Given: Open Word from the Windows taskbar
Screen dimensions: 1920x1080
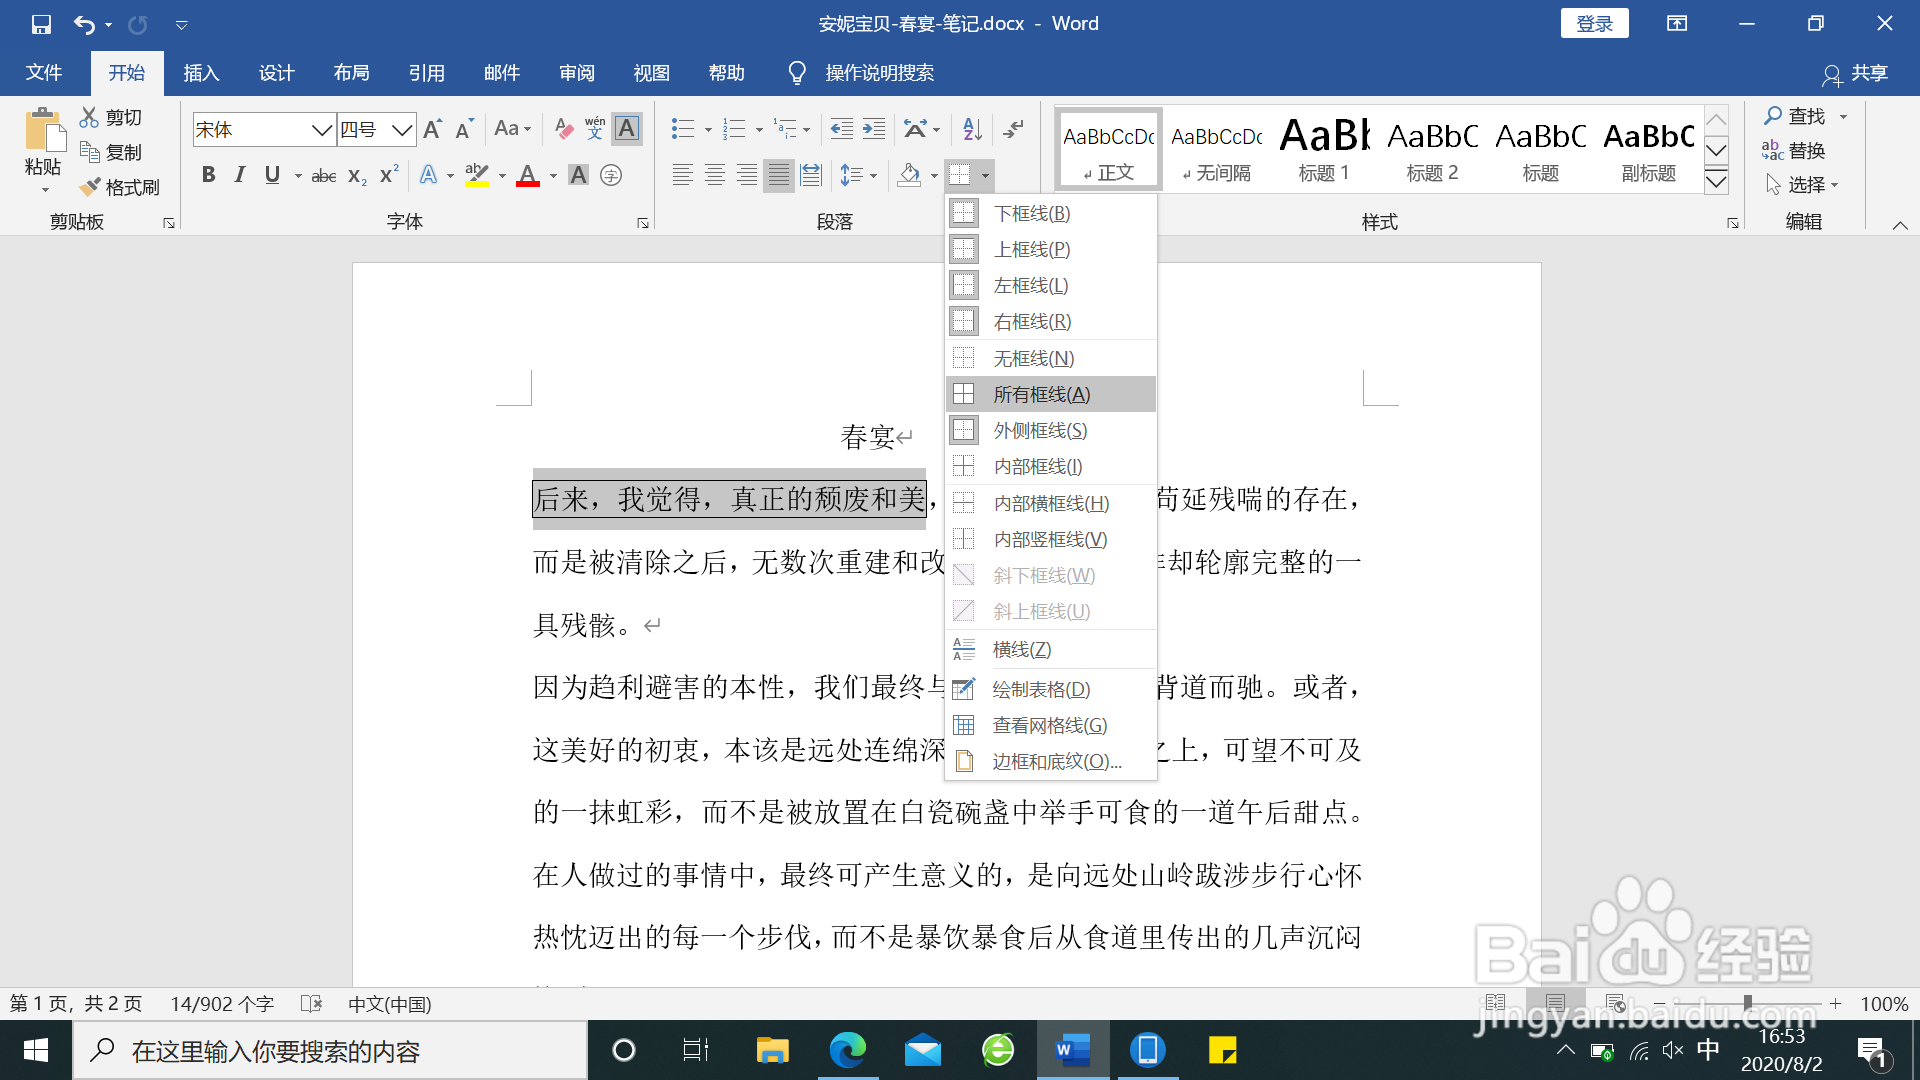Looking at the screenshot, I should (1071, 1050).
